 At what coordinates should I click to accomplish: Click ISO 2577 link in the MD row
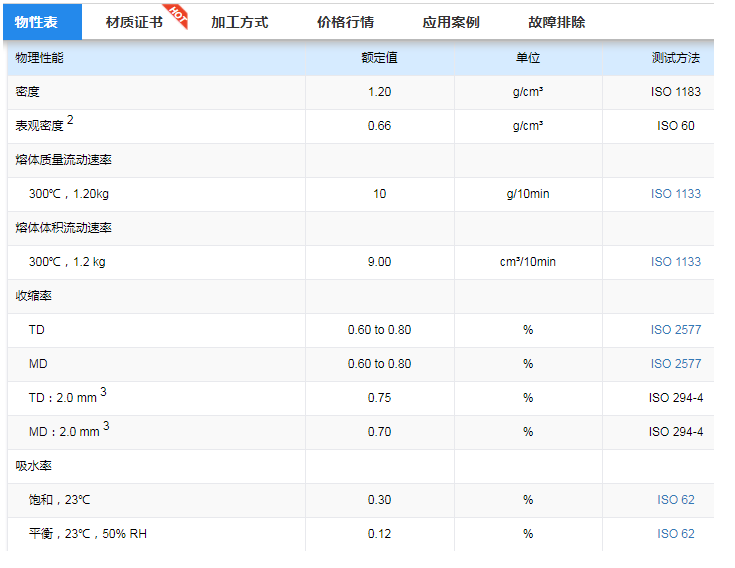pos(675,364)
